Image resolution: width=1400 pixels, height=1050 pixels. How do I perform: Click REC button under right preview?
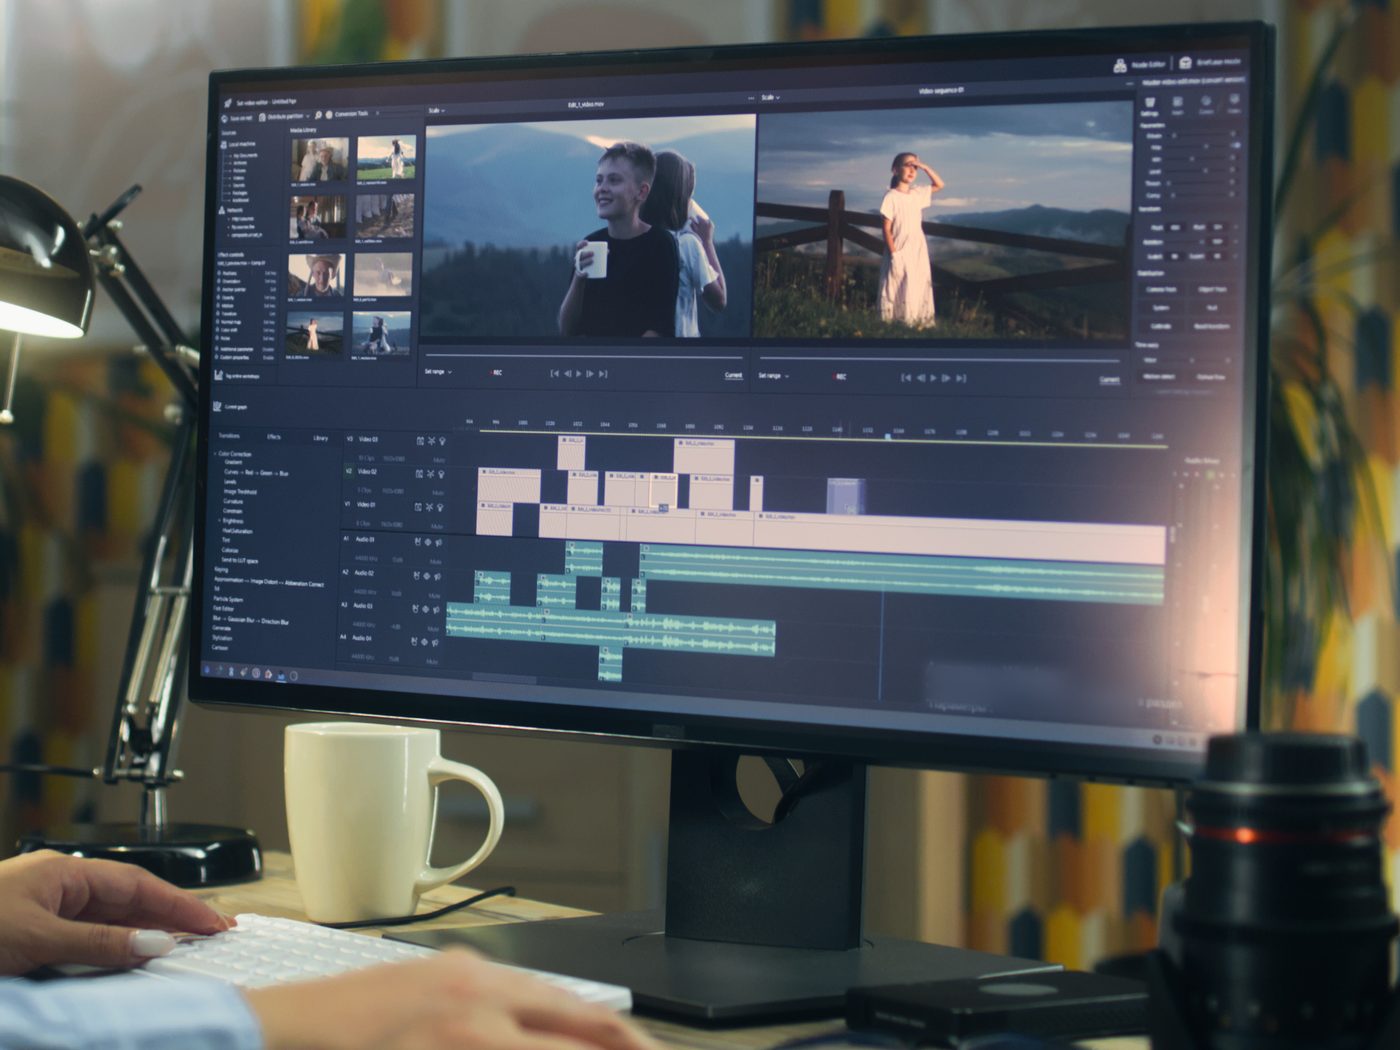[840, 376]
